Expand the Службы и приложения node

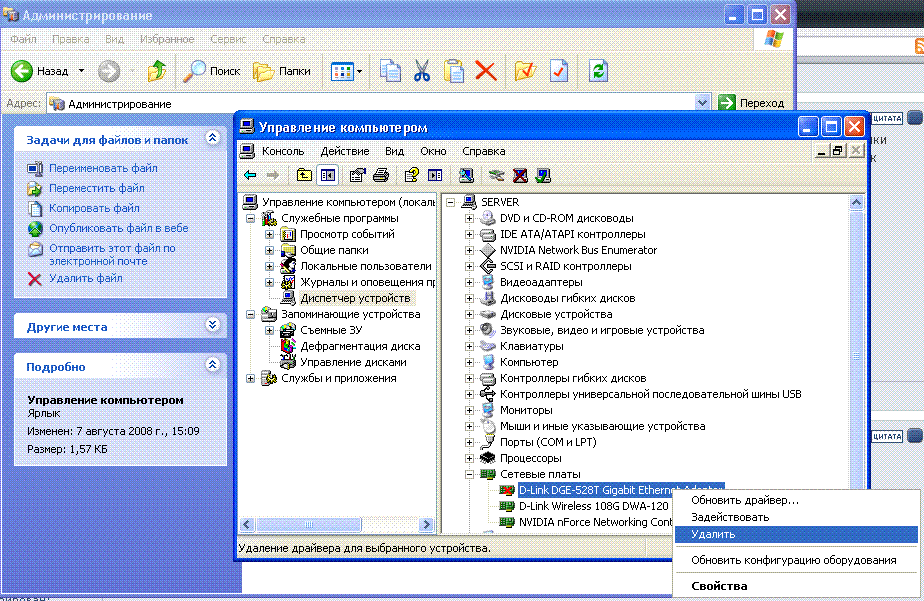pos(250,378)
